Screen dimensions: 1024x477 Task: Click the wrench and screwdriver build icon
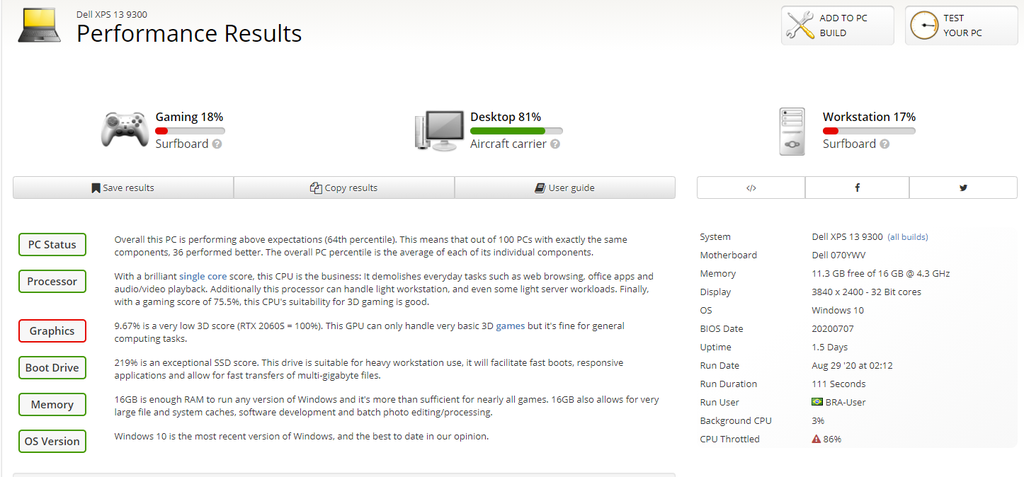(799, 25)
